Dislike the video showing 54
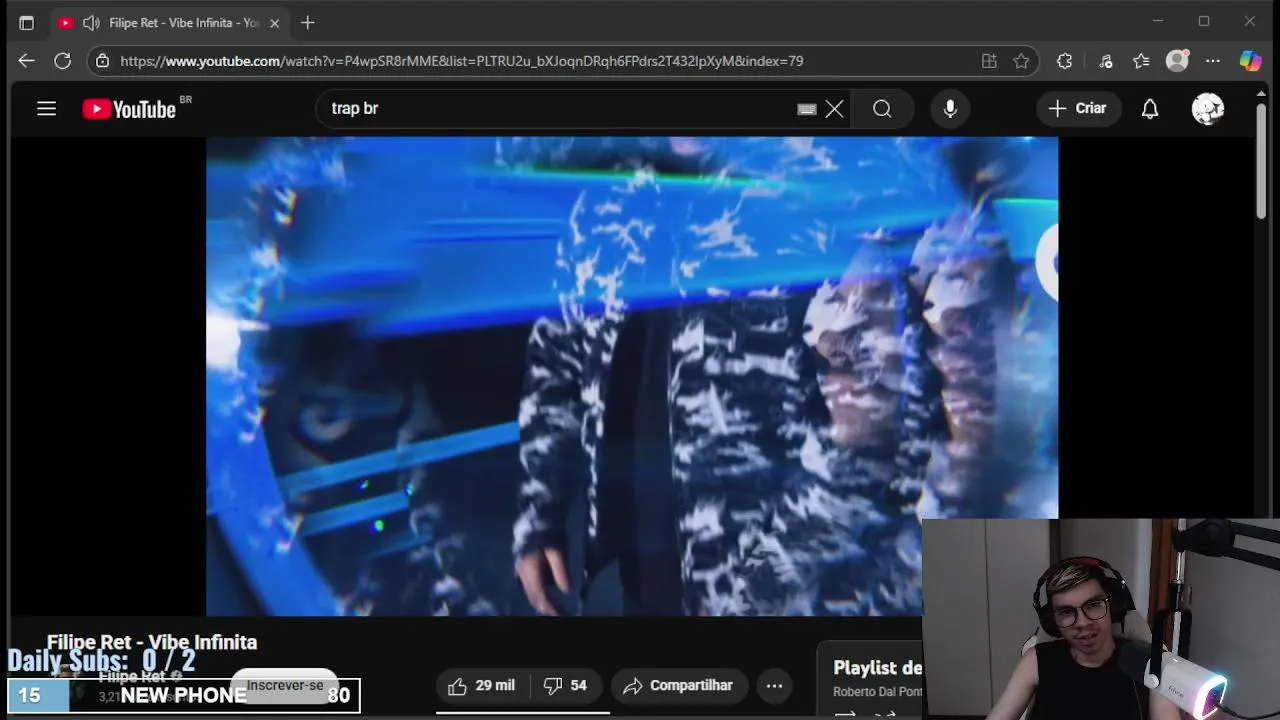The width and height of the screenshot is (1280, 720). point(565,685)
